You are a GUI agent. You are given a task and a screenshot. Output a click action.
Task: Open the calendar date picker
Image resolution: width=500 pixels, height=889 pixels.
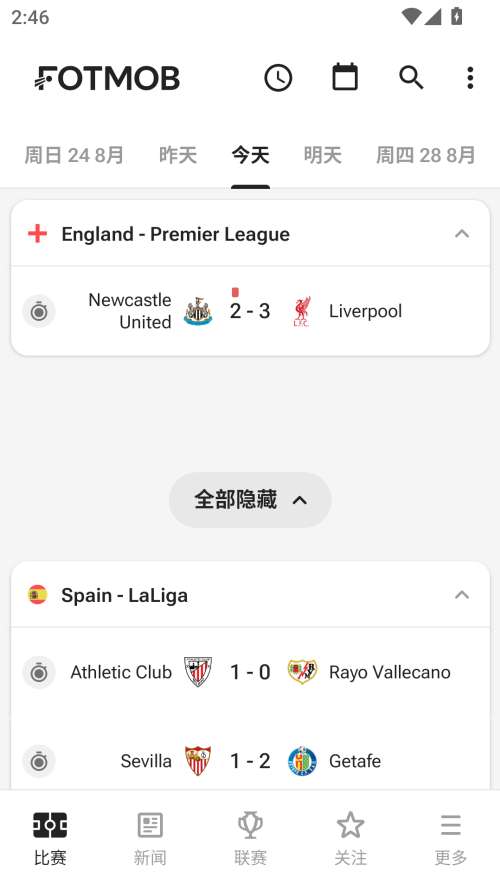345,77
